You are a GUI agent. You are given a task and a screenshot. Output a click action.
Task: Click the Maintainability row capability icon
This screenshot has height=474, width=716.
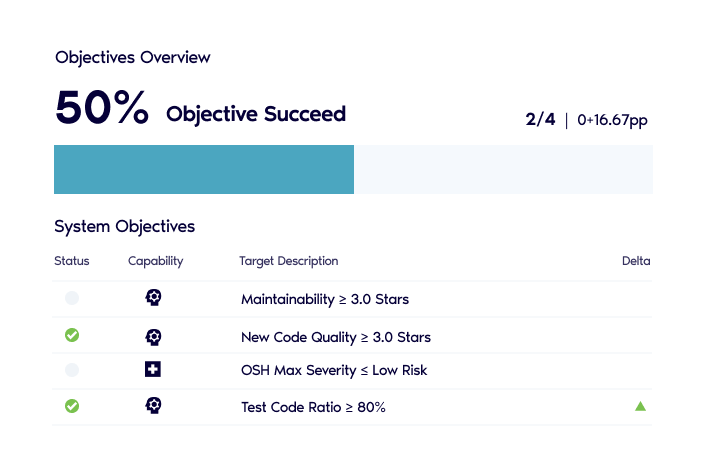(153, 297)
